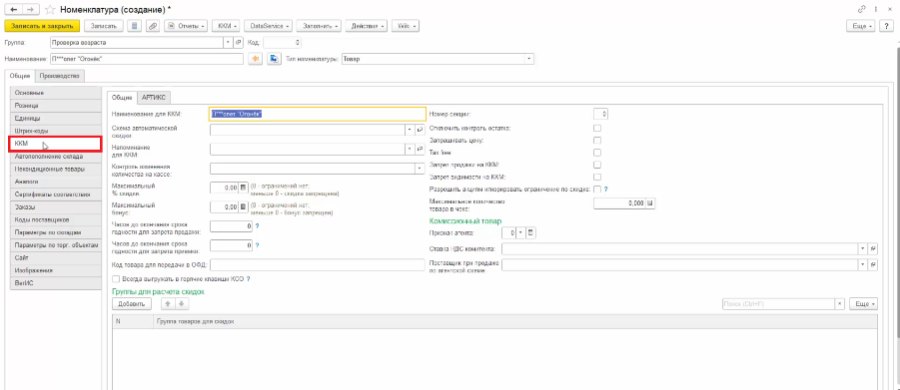Open calculator for Максимальный % скидки
Viewport: 900px width, 390px height.
click(x=242, y=187)
